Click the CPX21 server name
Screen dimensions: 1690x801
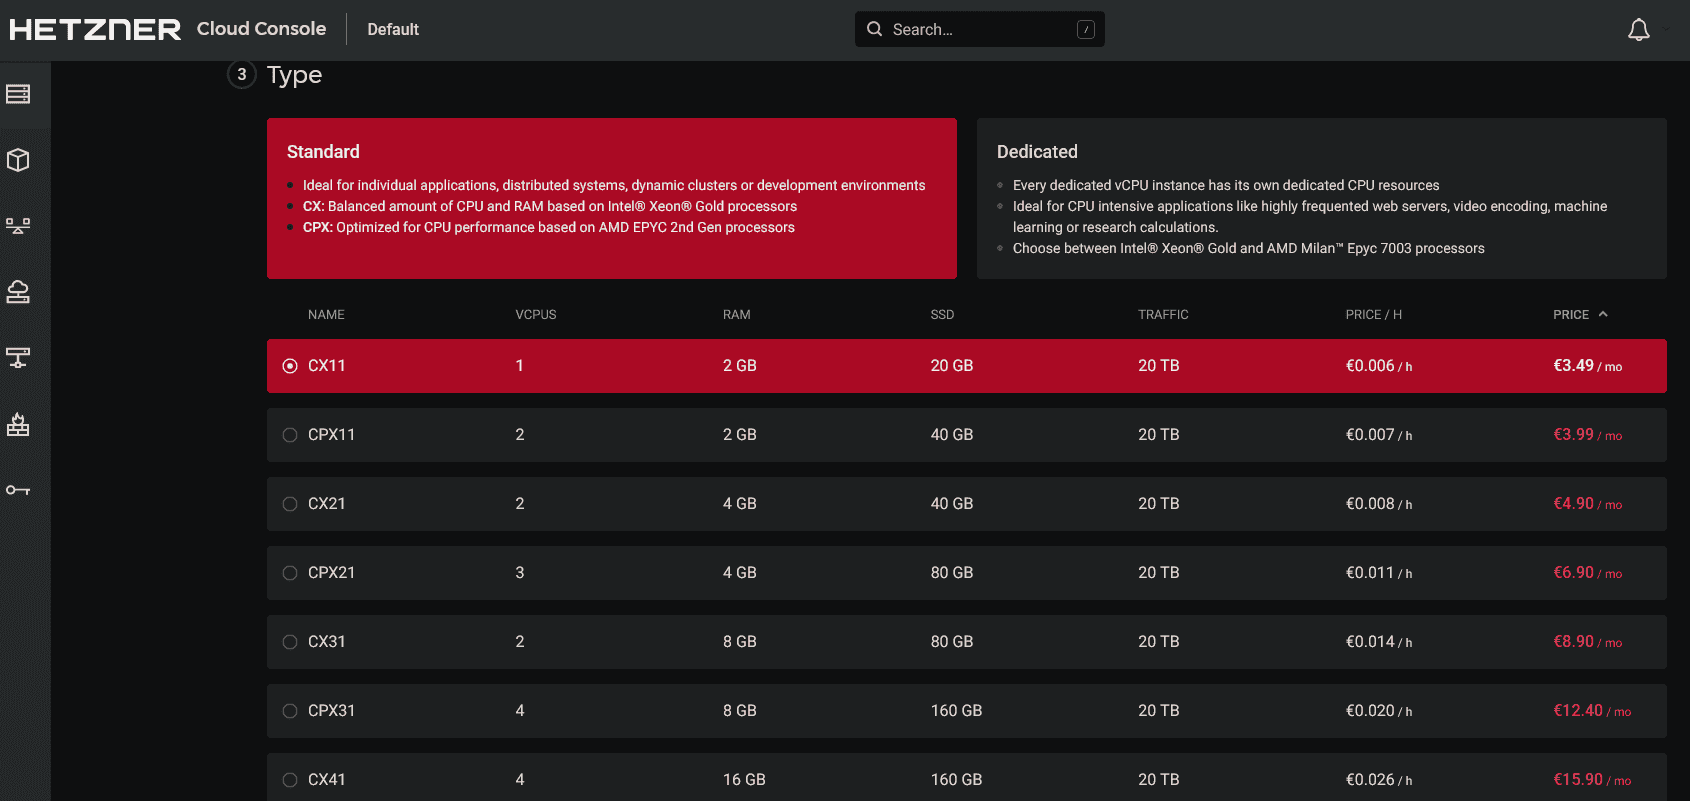[x=331, y=573]
